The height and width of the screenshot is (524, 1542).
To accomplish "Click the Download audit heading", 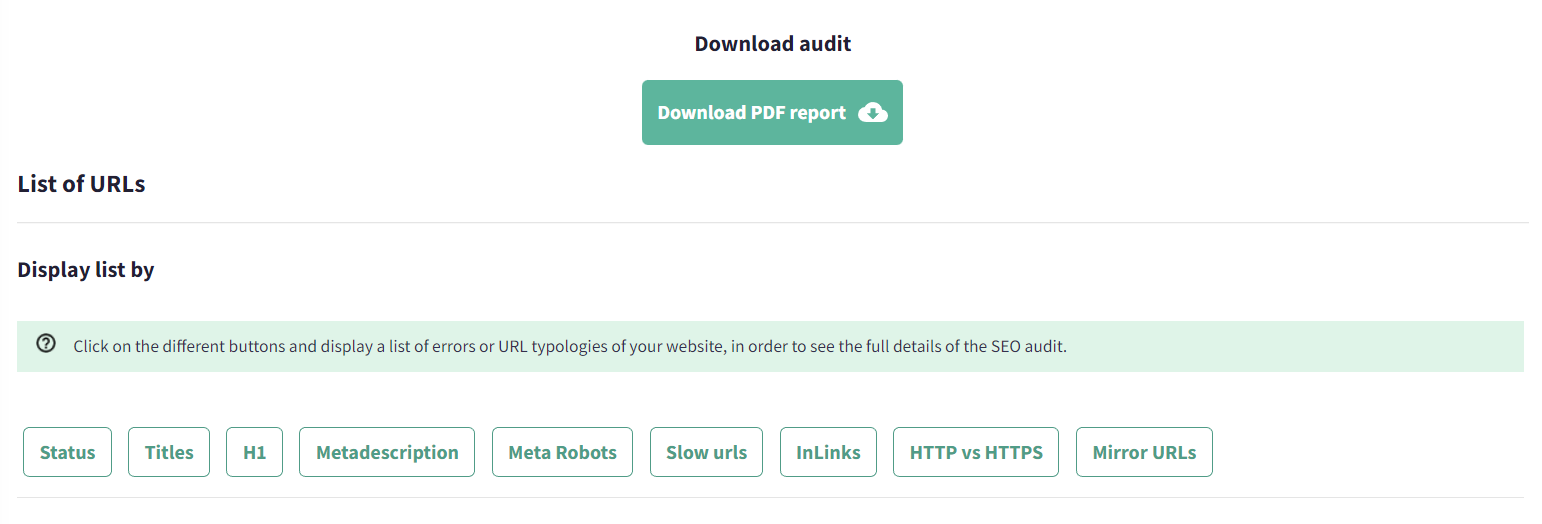I will [773, 44].
